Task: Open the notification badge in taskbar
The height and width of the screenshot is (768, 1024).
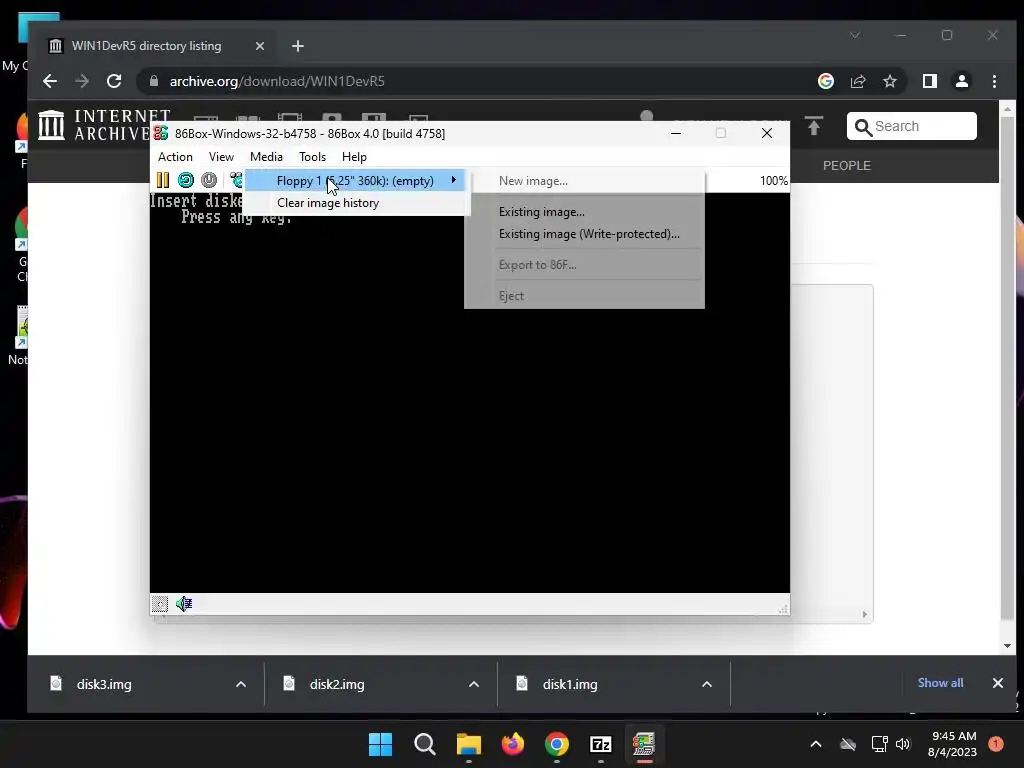Action: tap(996, 744)
